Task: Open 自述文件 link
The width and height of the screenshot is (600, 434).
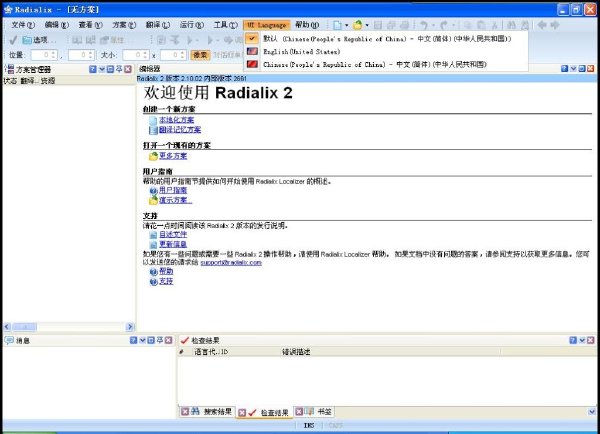Action: 173,234
